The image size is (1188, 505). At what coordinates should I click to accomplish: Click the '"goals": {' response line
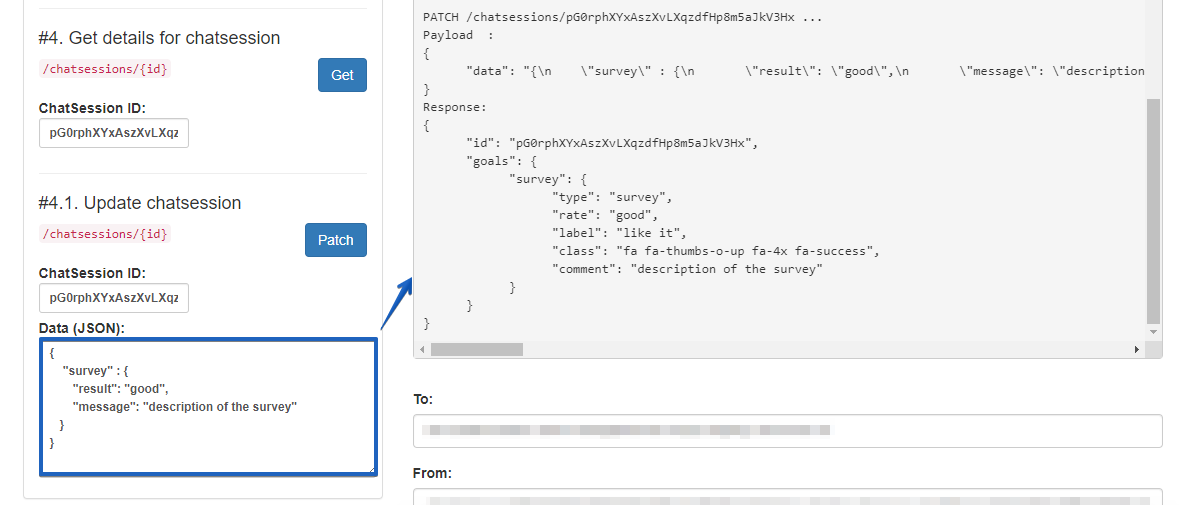pos(502,161)
